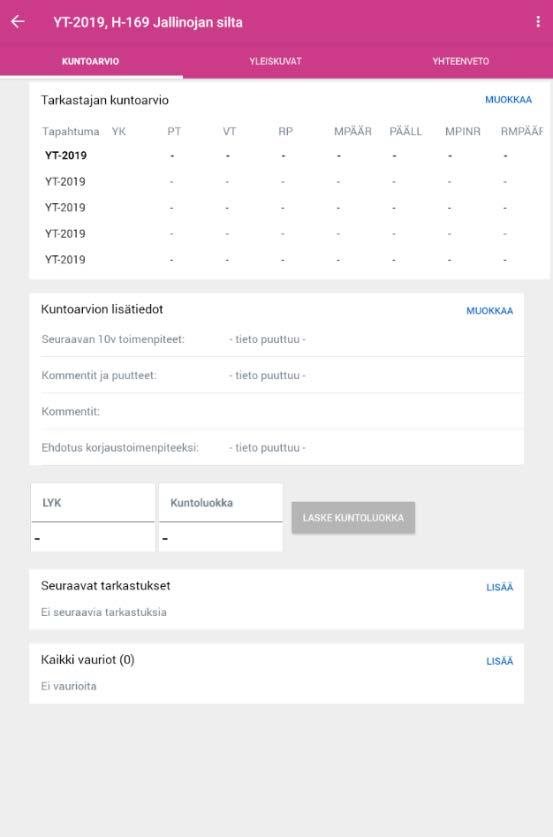Click the Ehdotus korjaustoimenpiteeksi row
Viewport: 553px width, 837px height.
[282, 448]
